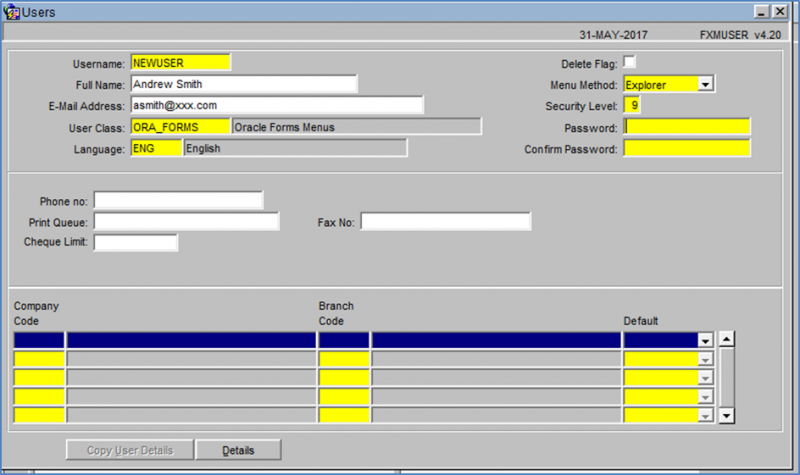Viewport: 800px width, 475px height.
Task: Select the highlighted first Company Code cell
Action: pos(39,340)
